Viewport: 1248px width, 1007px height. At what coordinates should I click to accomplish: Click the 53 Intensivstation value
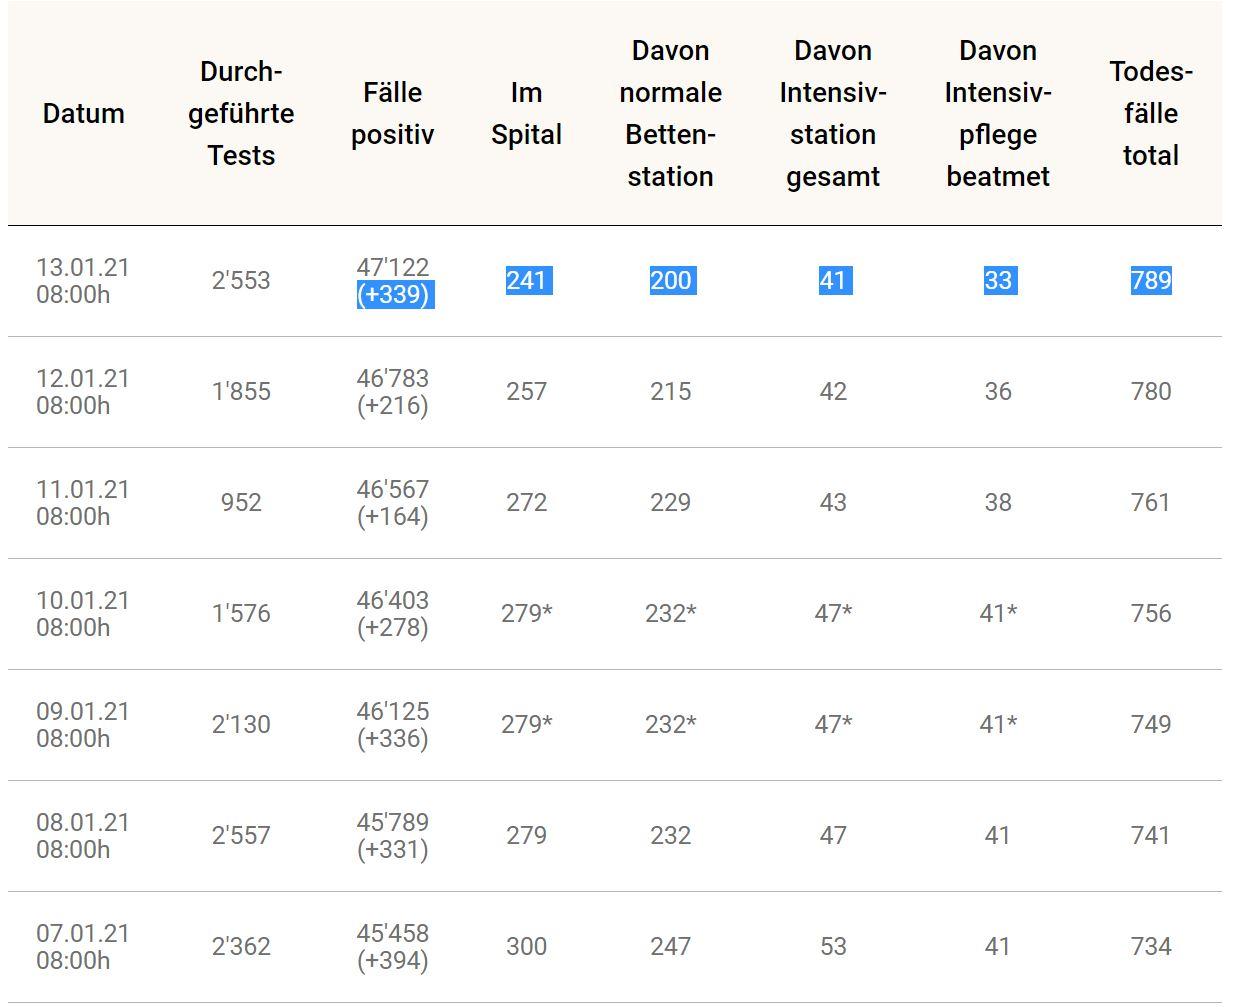tap(833, 947)
